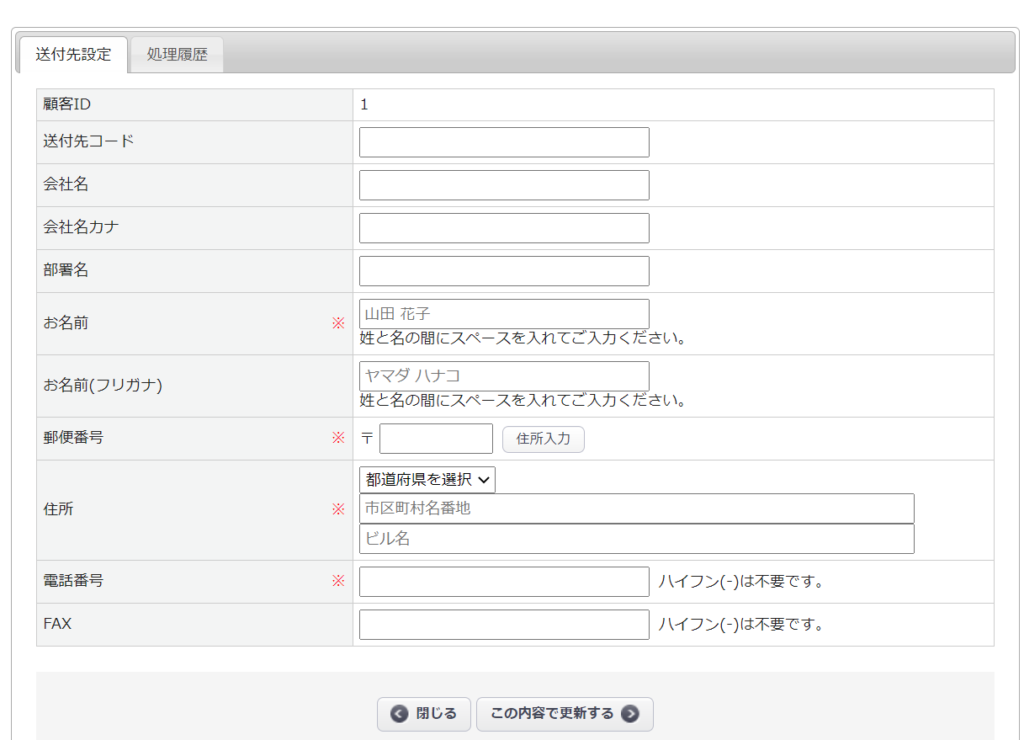The image size is (1024, 740).
Task: Click the フリガナ field showing ヤマダ ハナコ
Action: pyautogui.click(x=504, y=376)
